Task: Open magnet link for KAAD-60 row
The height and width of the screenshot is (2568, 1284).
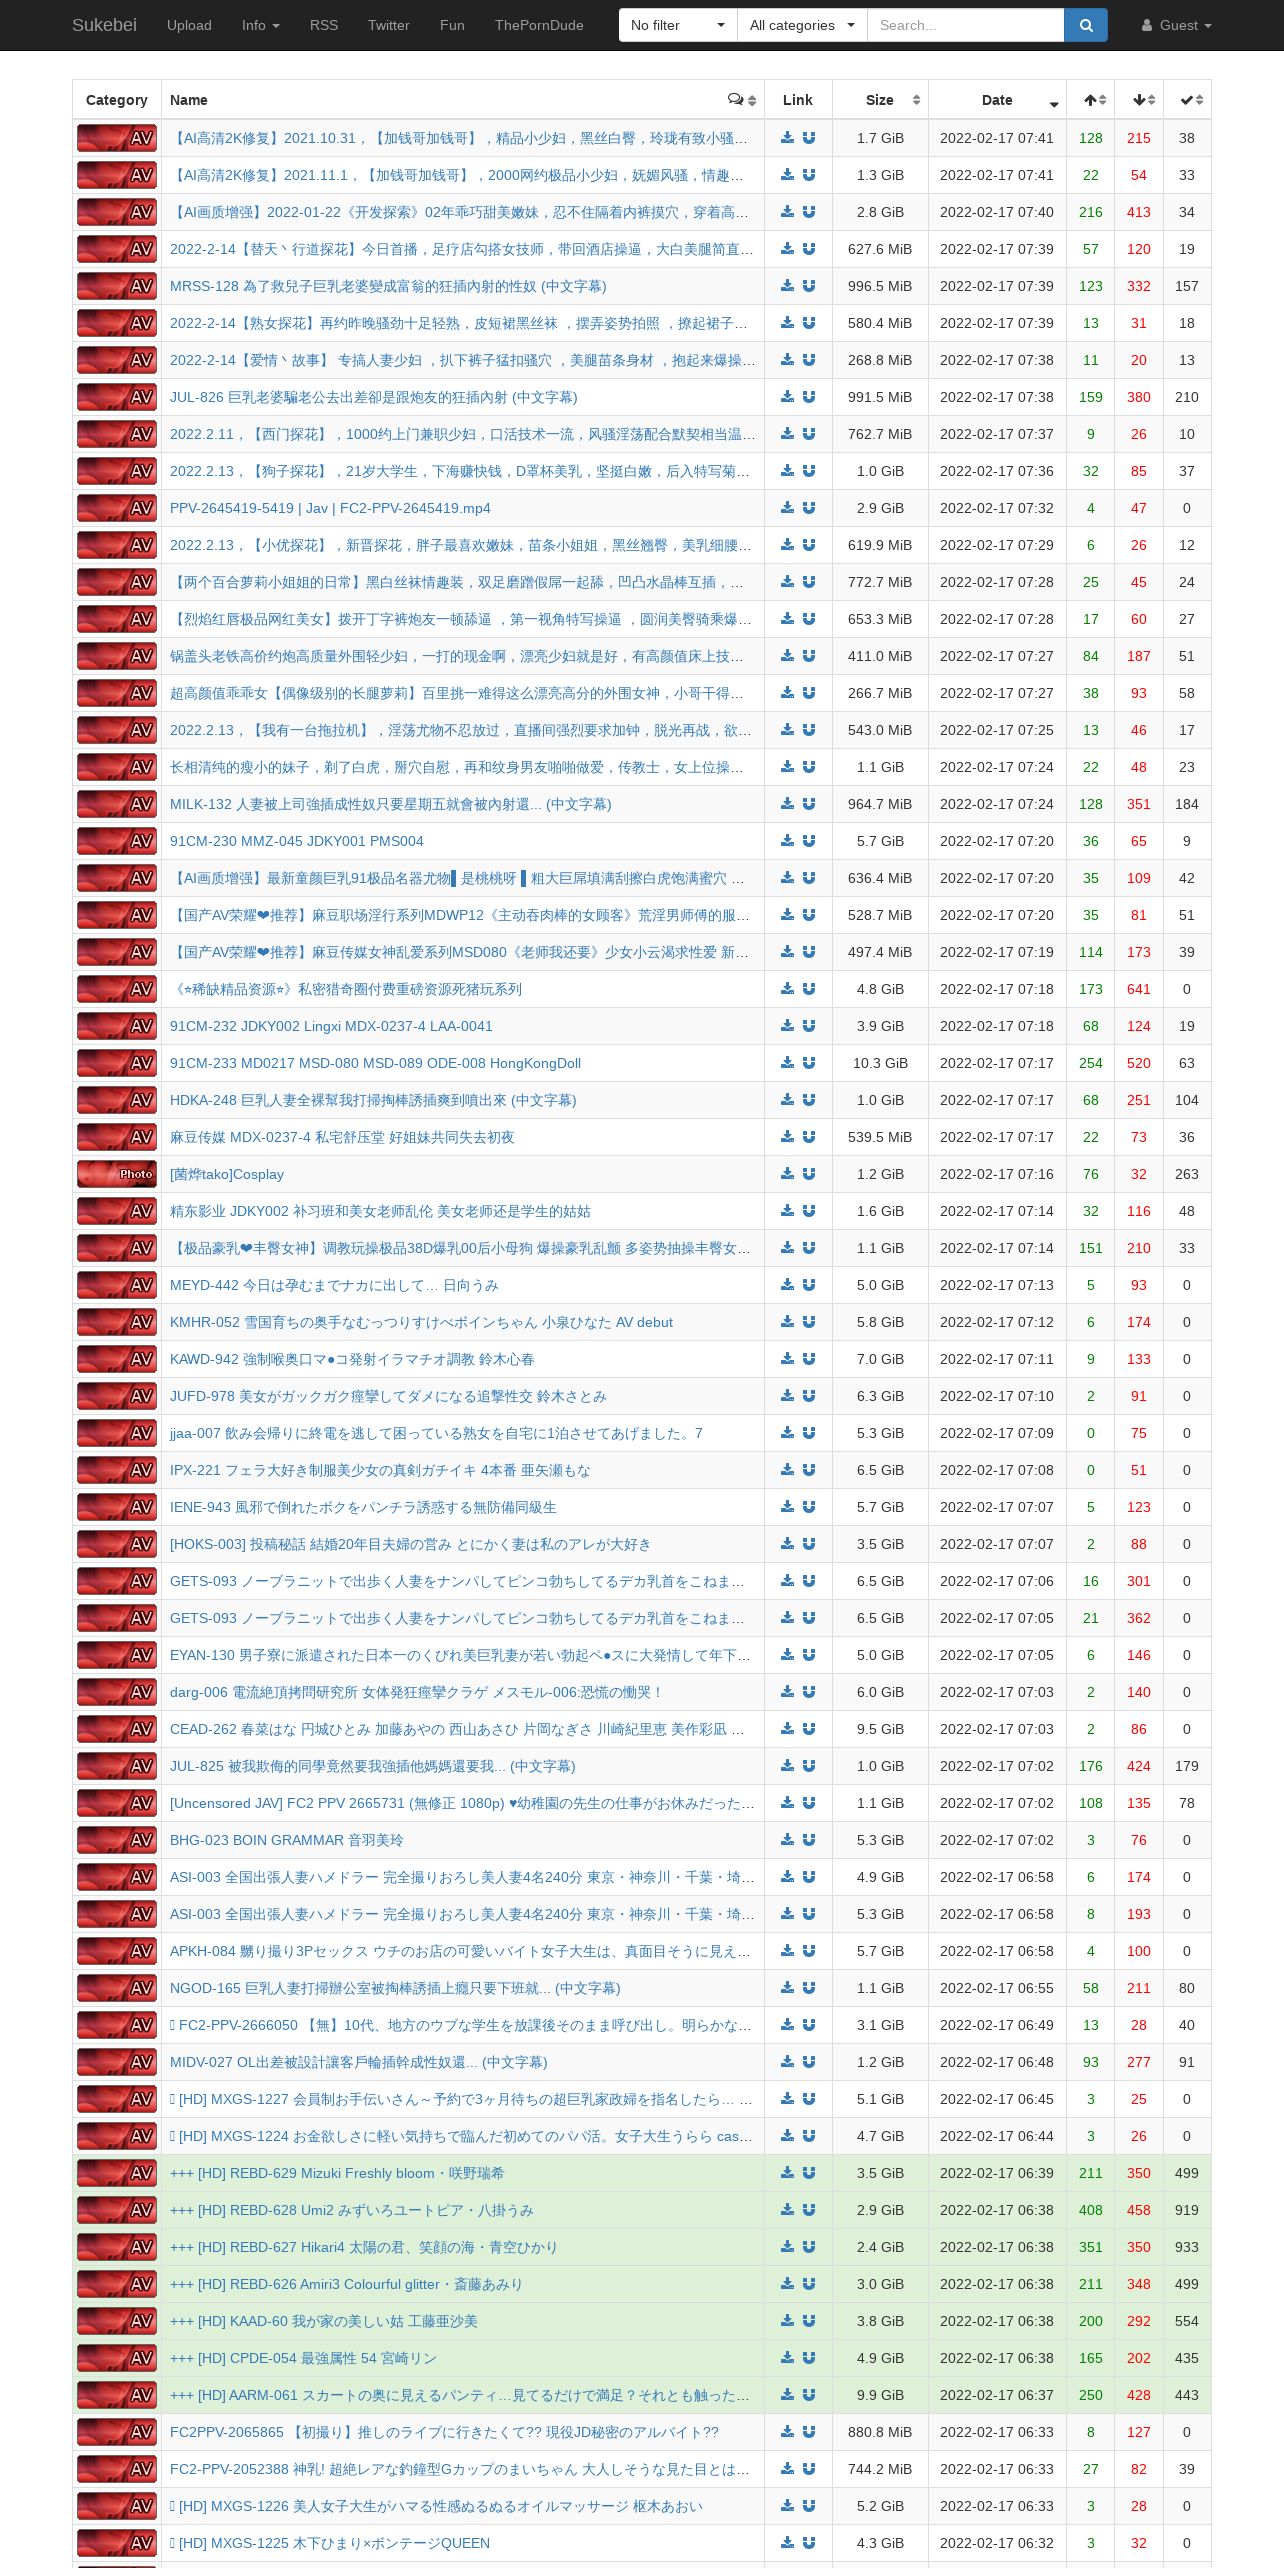Action: click(x=809, y=2321)
